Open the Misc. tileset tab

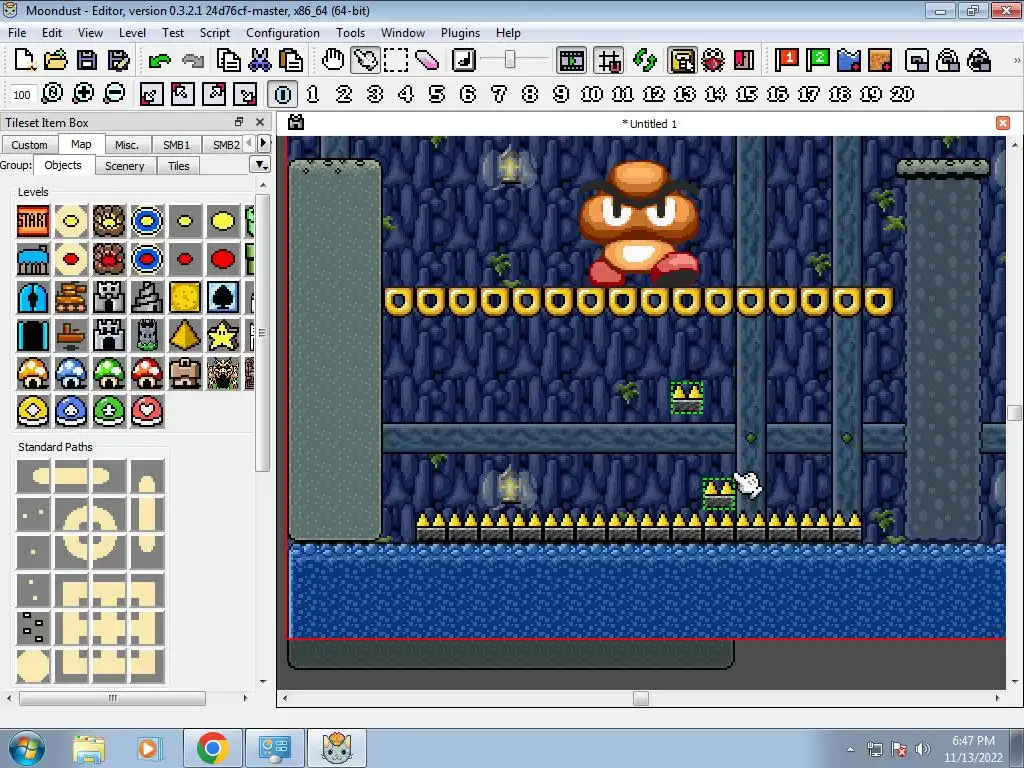(127, 144)
